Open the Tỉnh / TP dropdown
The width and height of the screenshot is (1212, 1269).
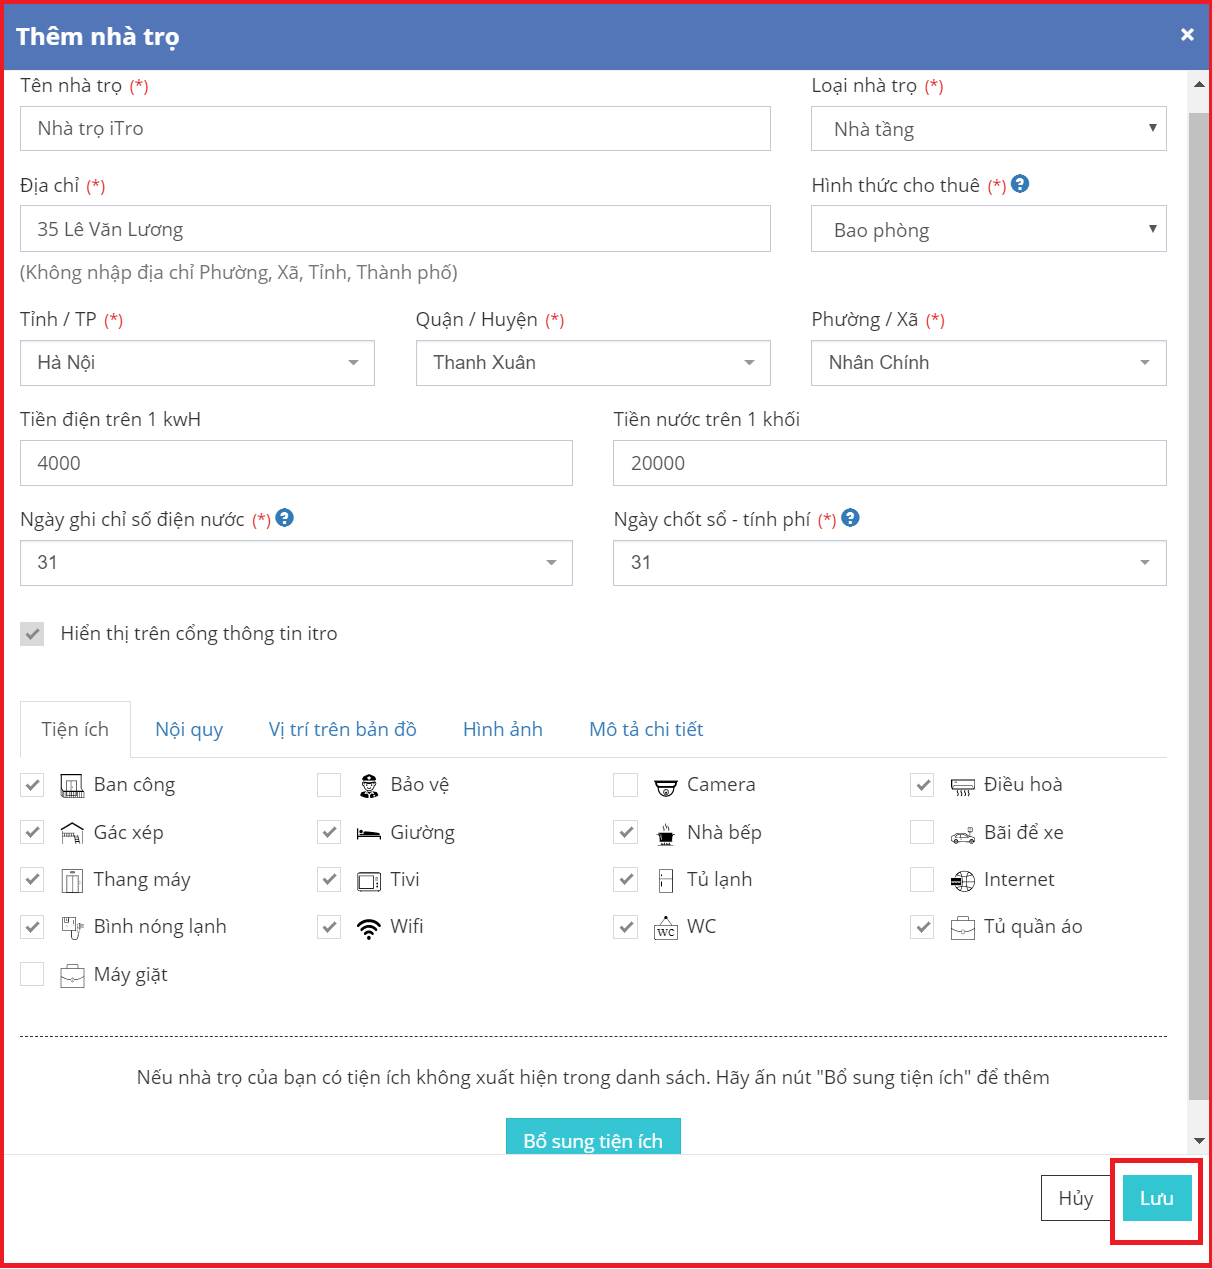click(197, 363)
